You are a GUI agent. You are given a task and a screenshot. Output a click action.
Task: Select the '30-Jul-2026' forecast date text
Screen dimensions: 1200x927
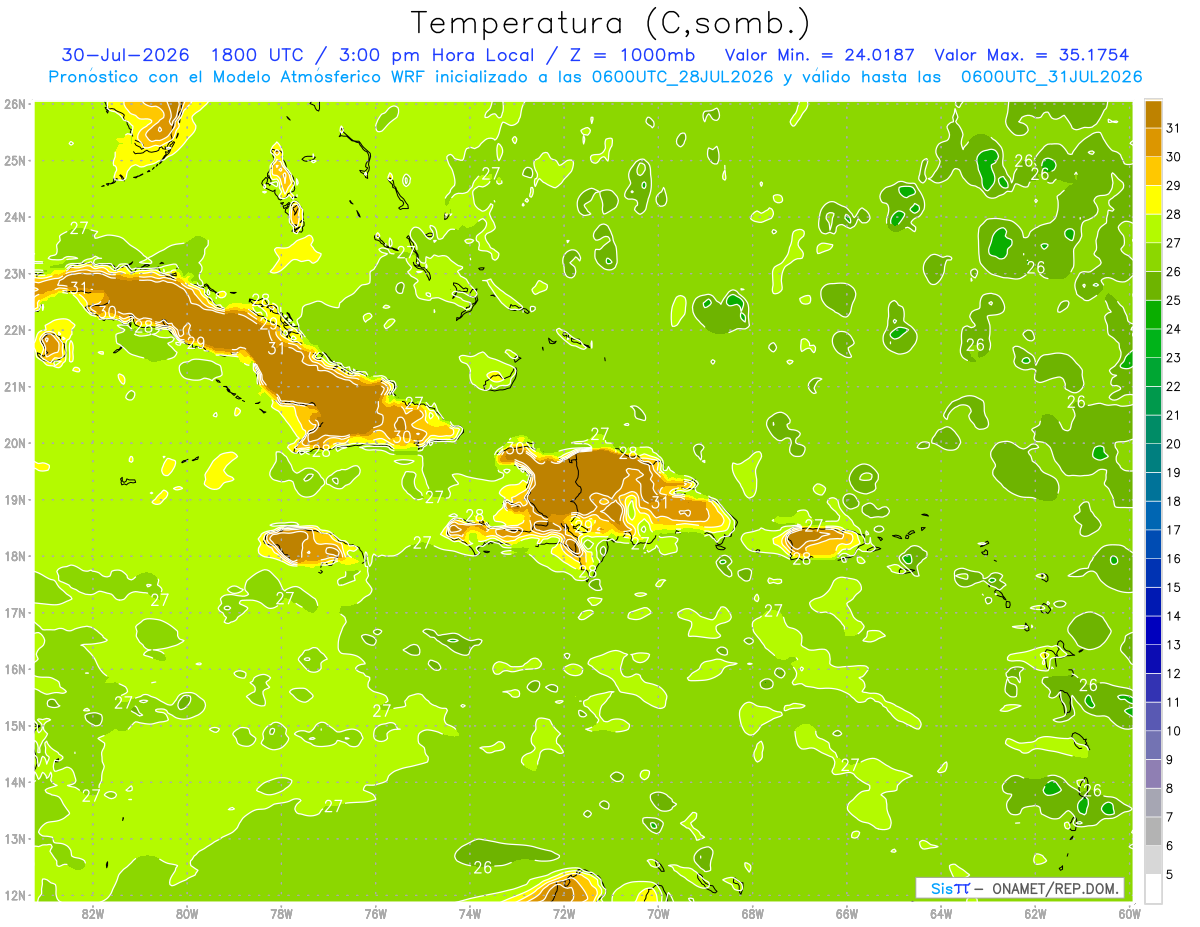point(126,55)
